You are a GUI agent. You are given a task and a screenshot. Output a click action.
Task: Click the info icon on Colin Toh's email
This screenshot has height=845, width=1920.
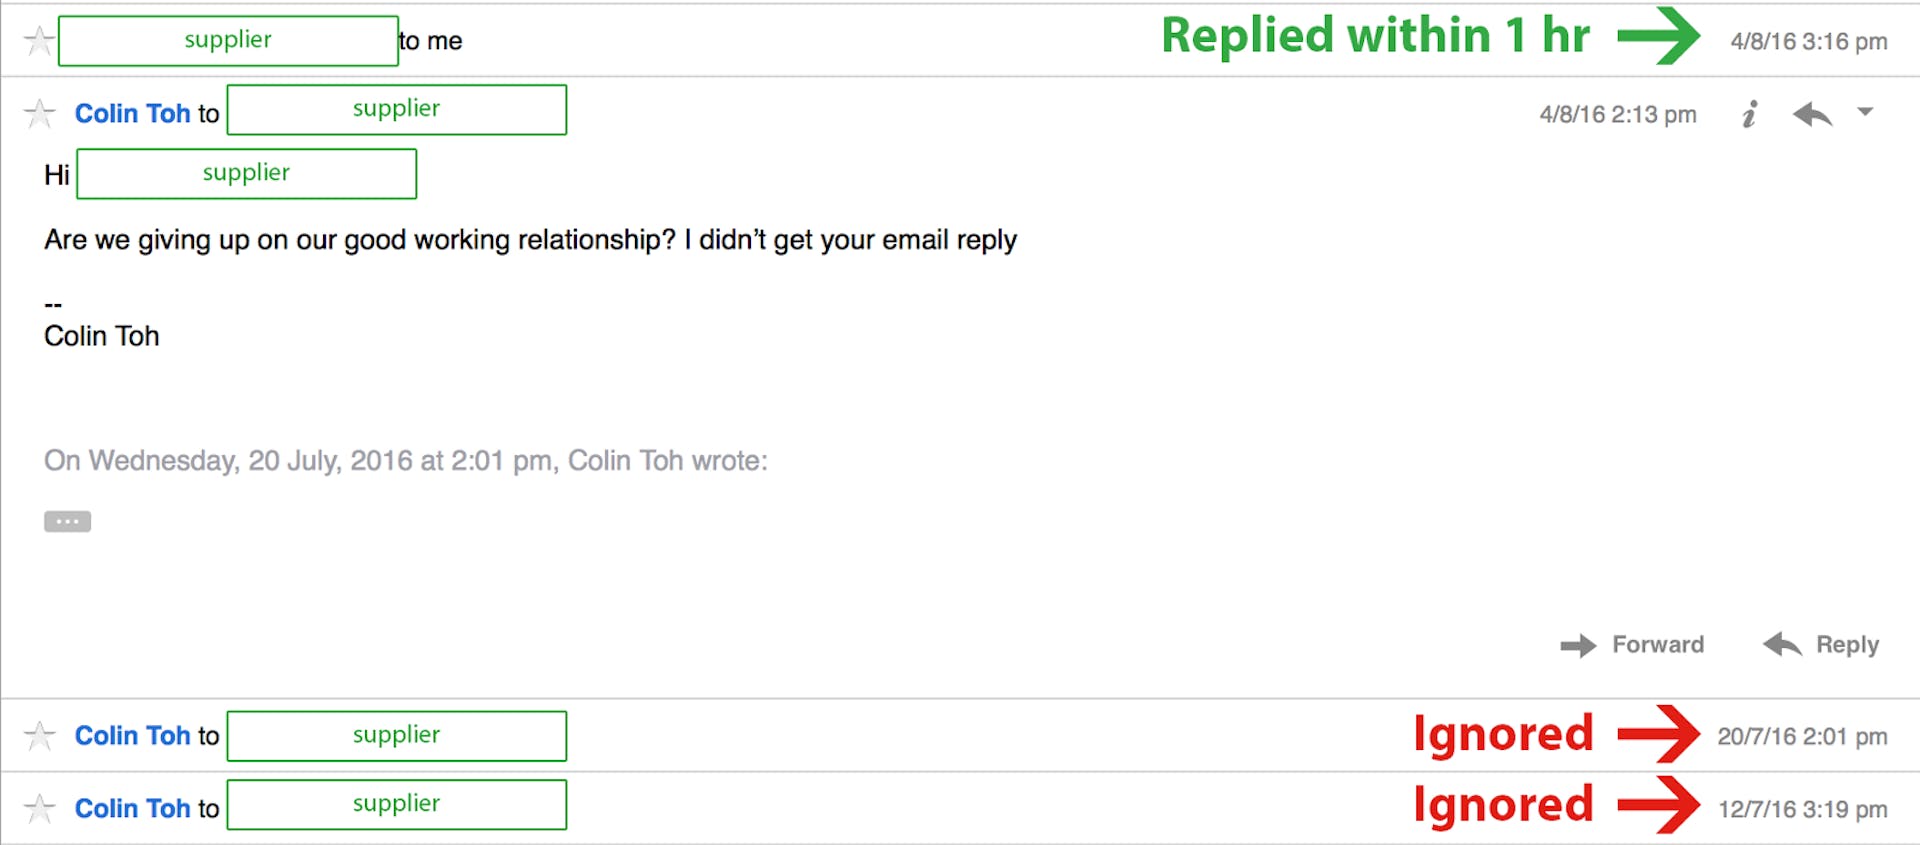pyautogui.click(x=1748, y=114)
